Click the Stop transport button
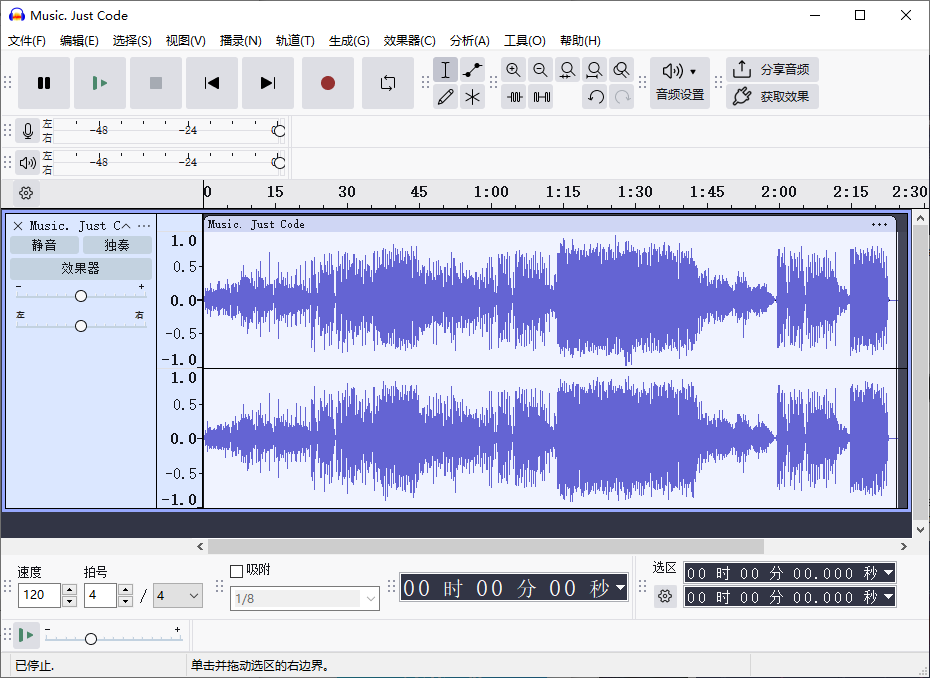Screen dimensions: 930x678 pyautogui.click(x=156, y=83)
